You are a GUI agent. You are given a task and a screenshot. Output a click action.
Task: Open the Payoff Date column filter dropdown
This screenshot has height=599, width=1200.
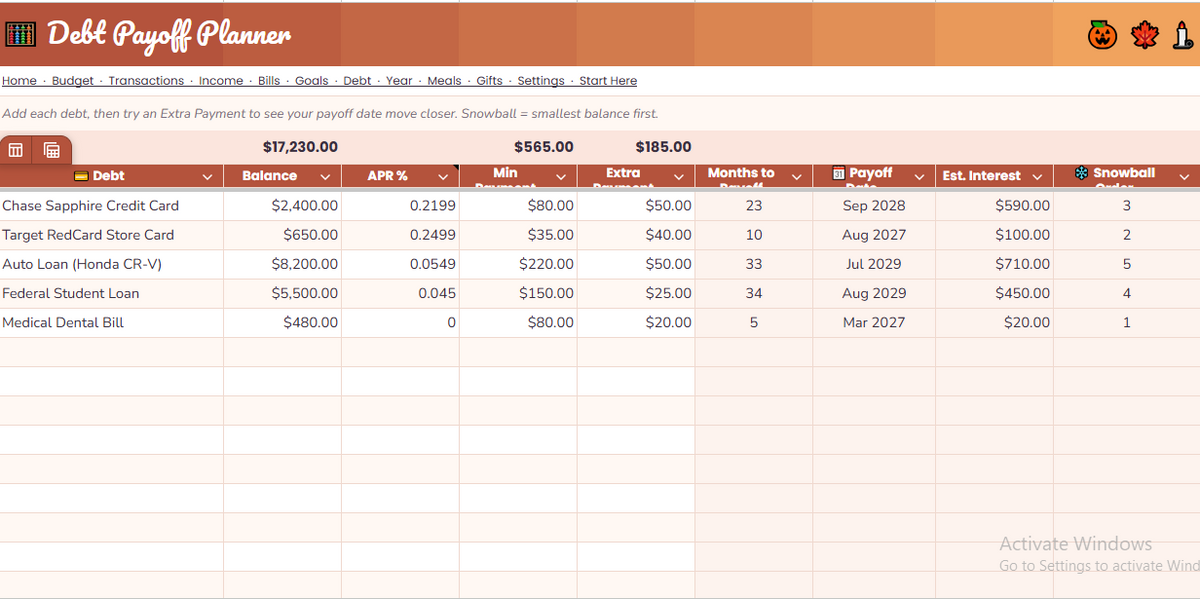click(919, 177)
